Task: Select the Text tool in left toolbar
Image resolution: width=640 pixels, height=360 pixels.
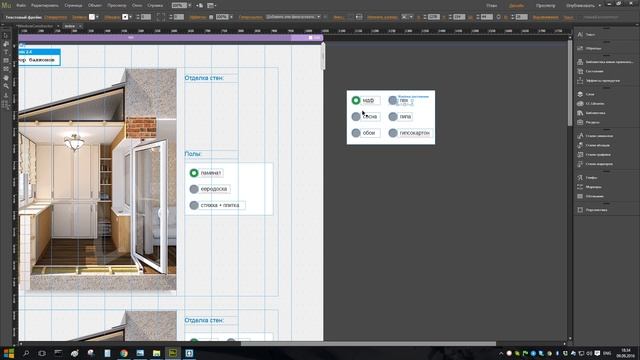Action: [x=6, y=52]
